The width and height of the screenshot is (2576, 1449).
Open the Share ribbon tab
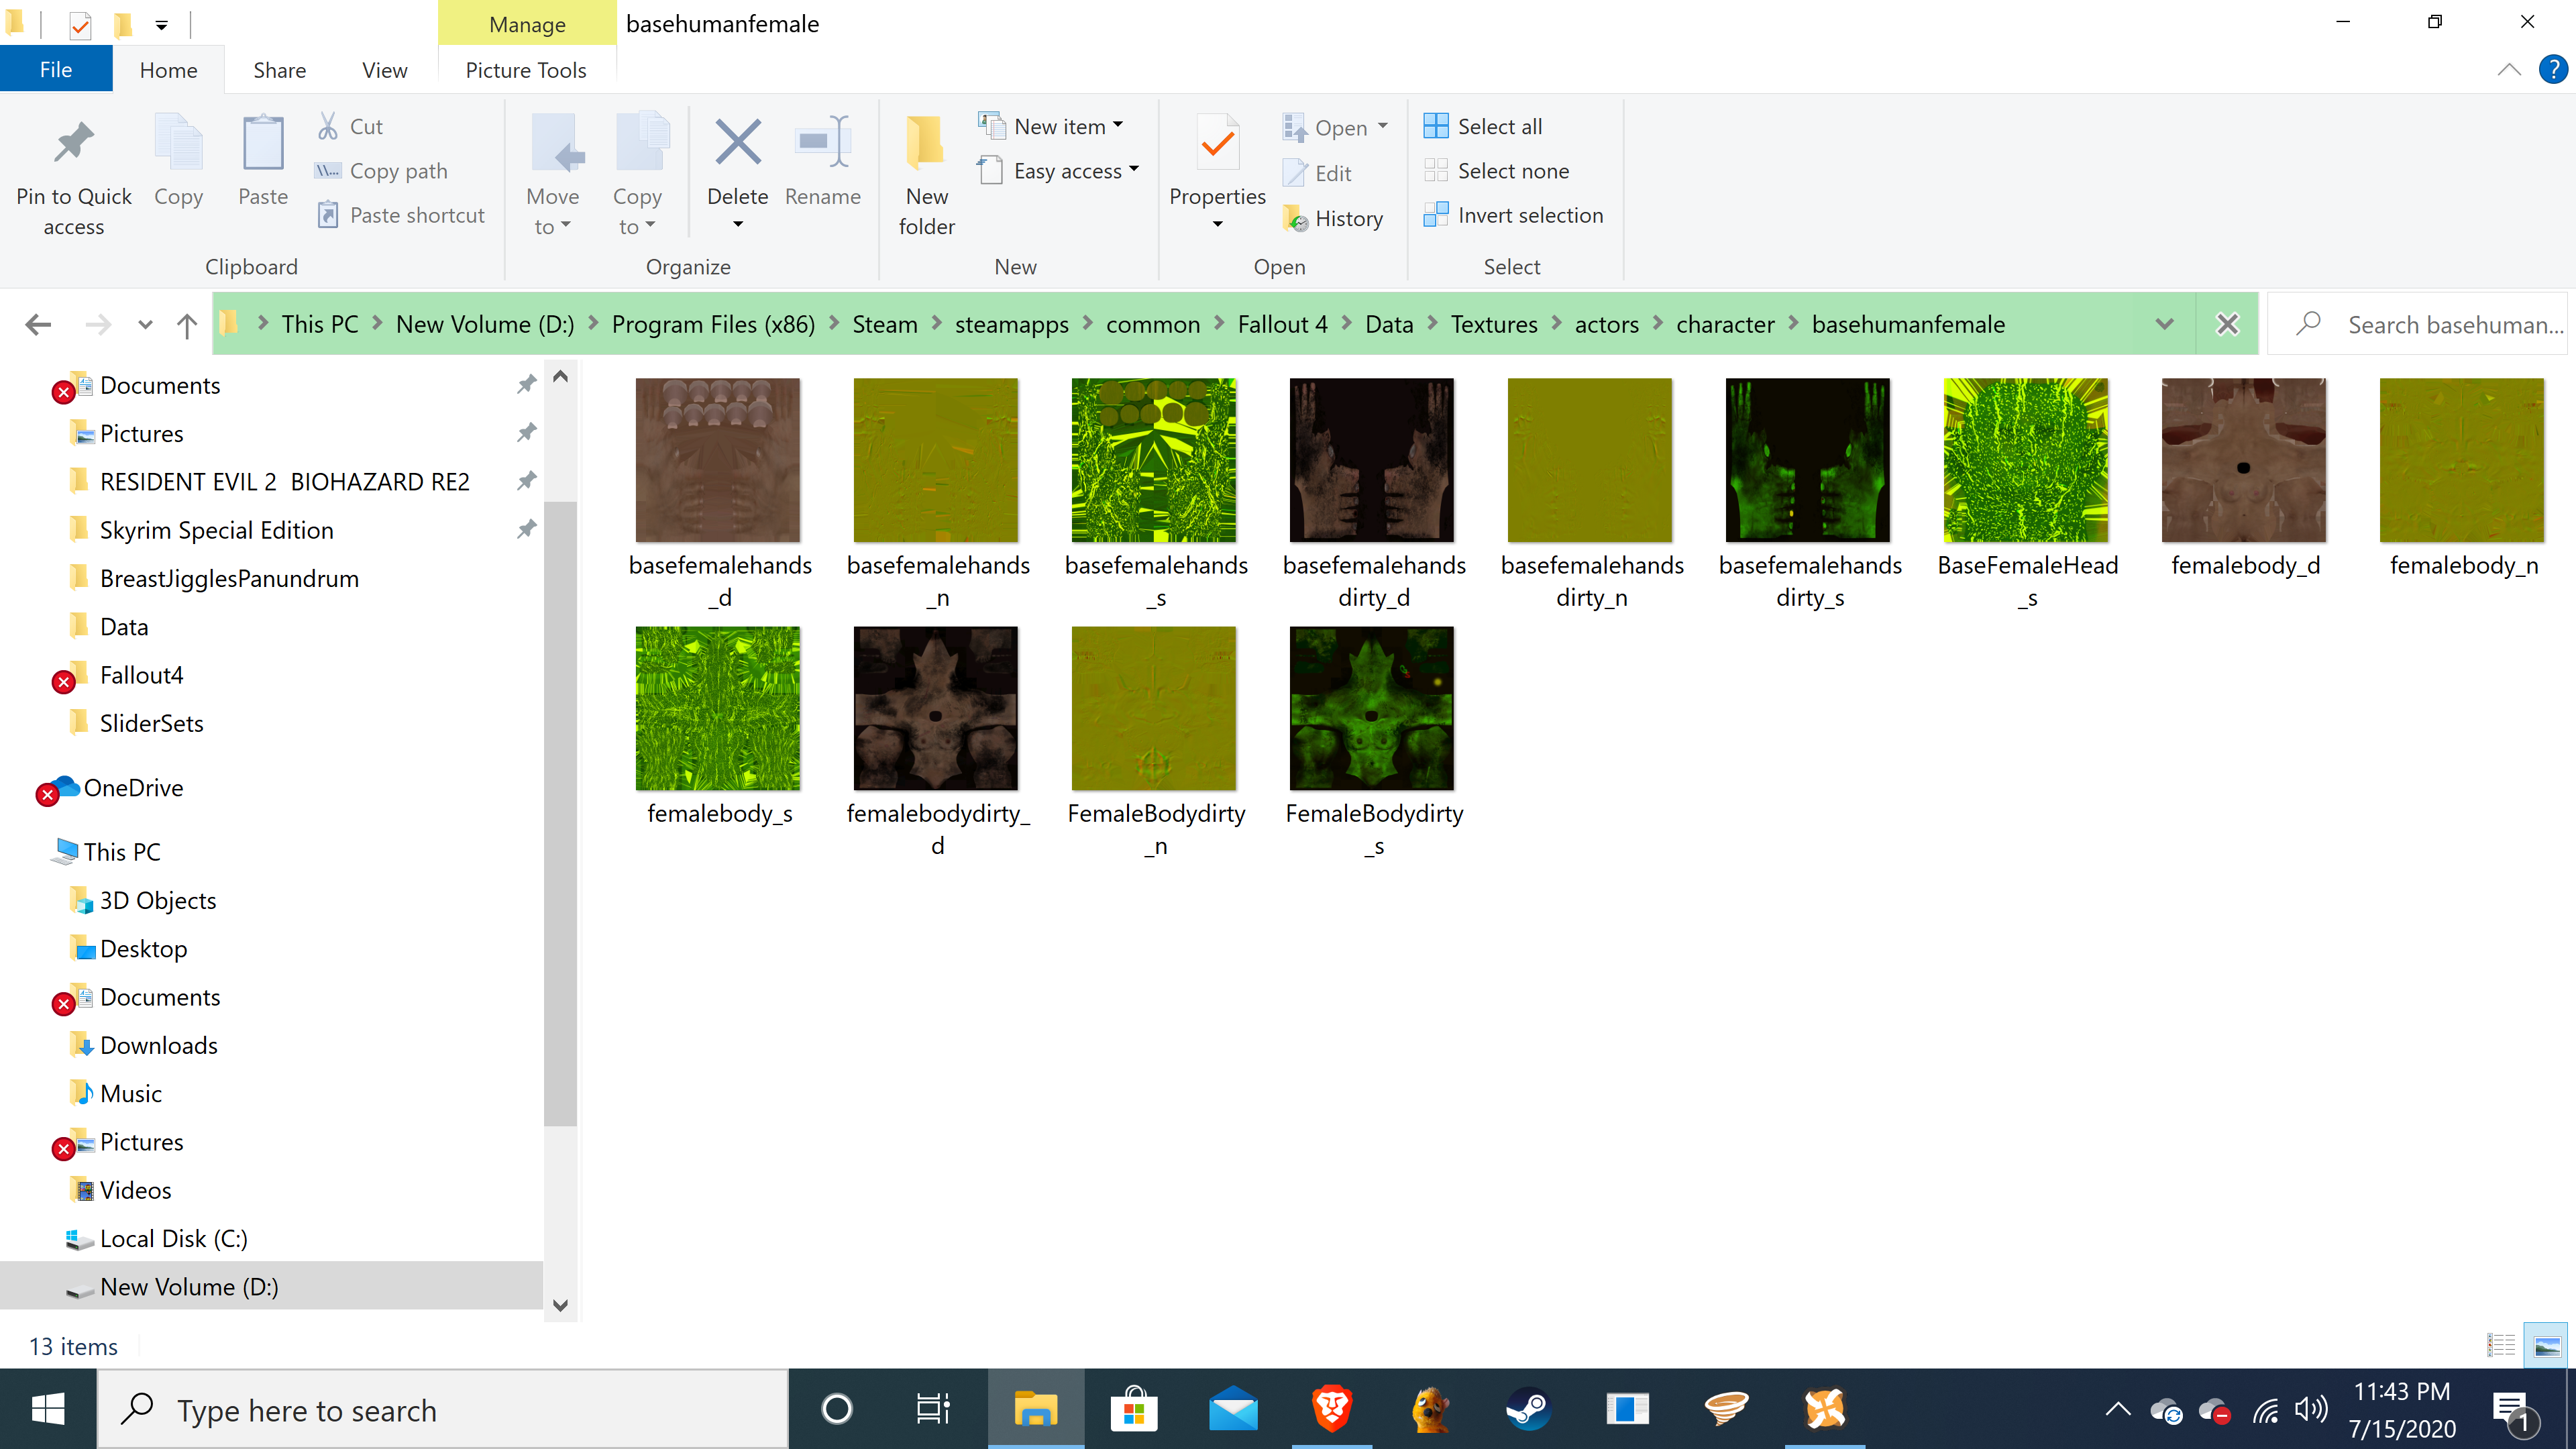tap(279, 70)
